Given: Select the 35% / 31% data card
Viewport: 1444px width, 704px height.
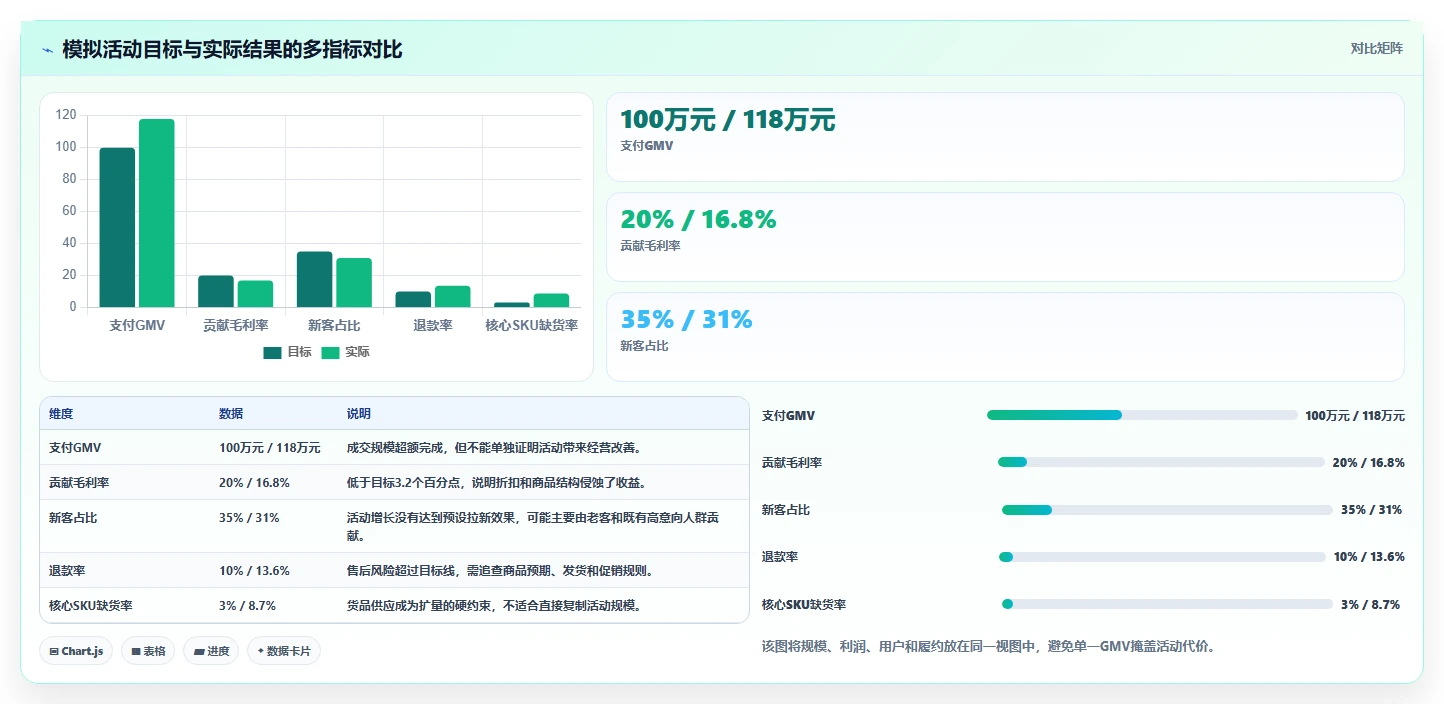Looking at the screenshot, I should pyautogui.click(x=1005, y=337).
